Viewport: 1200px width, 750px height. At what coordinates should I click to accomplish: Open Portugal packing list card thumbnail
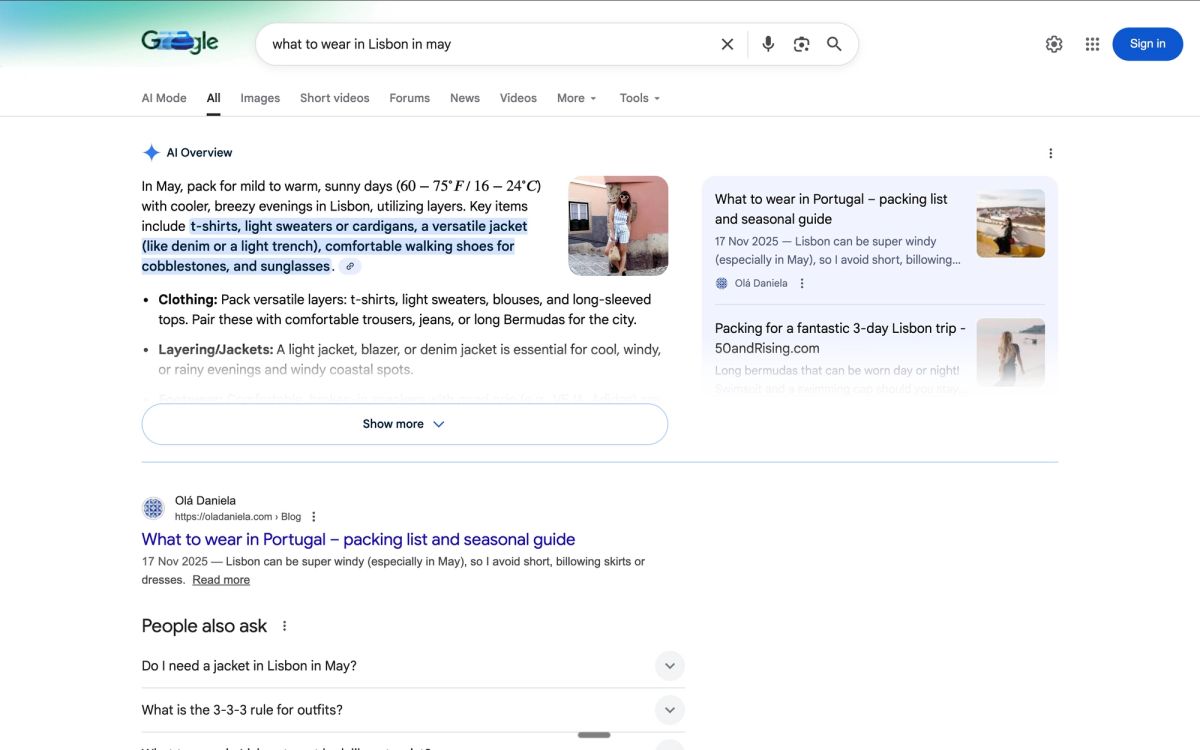coord(1011,224)
